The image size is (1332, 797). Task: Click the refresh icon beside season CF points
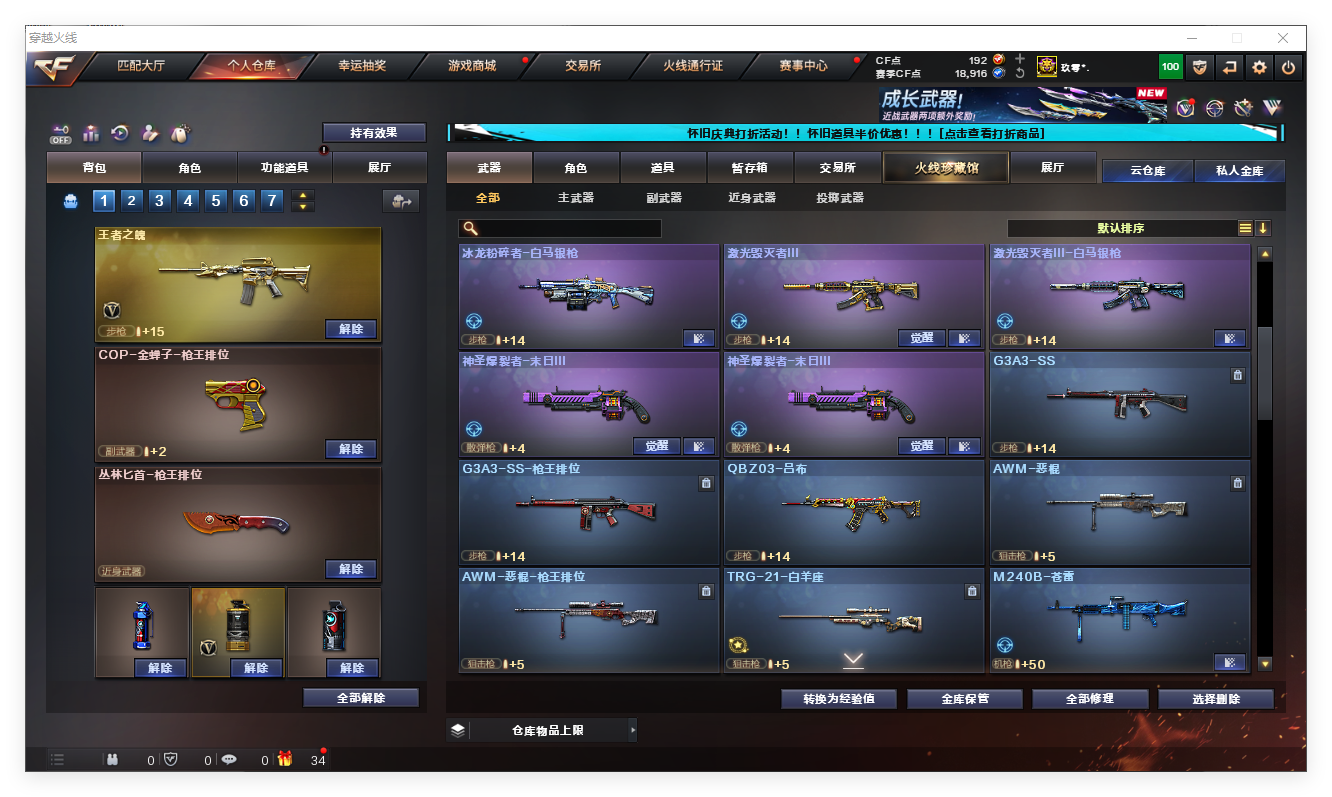[1019, 73]
